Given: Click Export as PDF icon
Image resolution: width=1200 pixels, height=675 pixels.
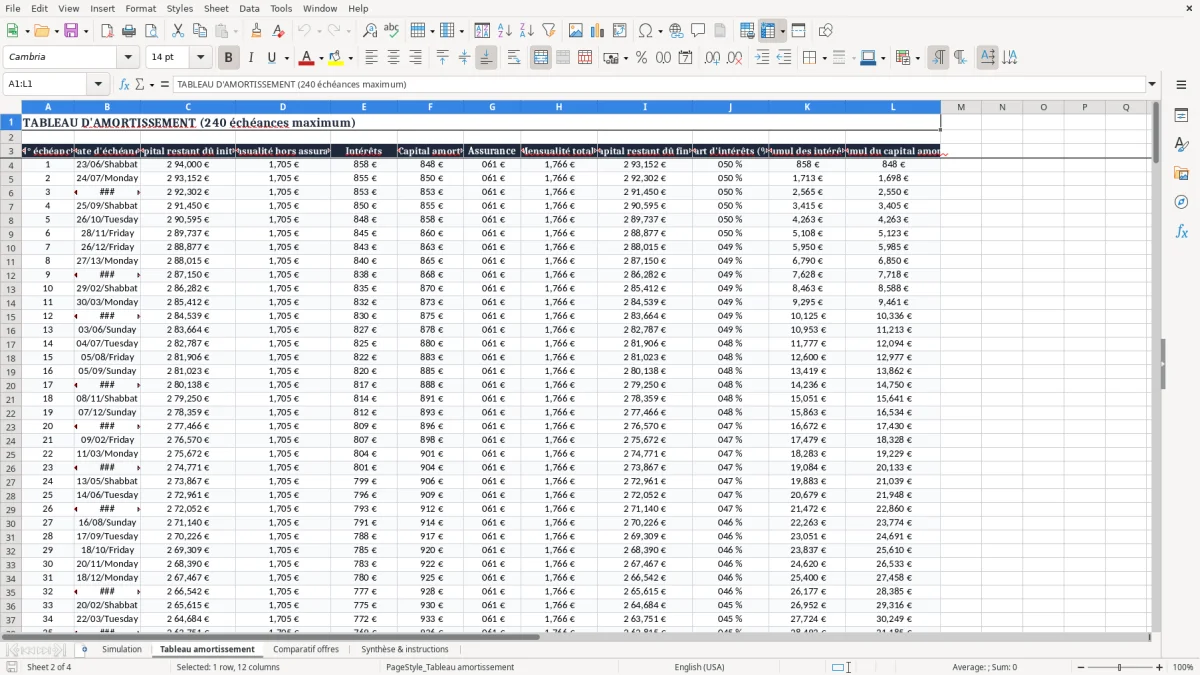Looking at the screenshot, I should (107, 31).
